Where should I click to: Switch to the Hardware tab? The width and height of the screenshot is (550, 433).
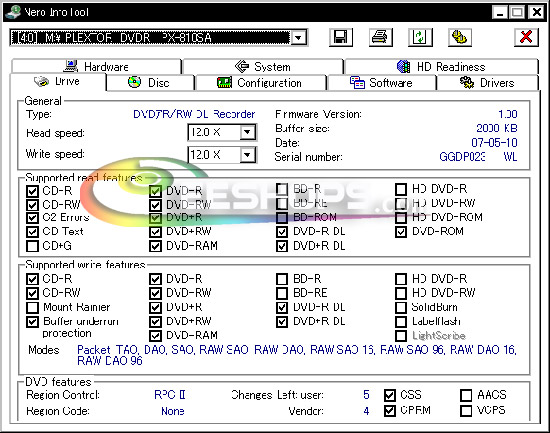tap(96, 66)
